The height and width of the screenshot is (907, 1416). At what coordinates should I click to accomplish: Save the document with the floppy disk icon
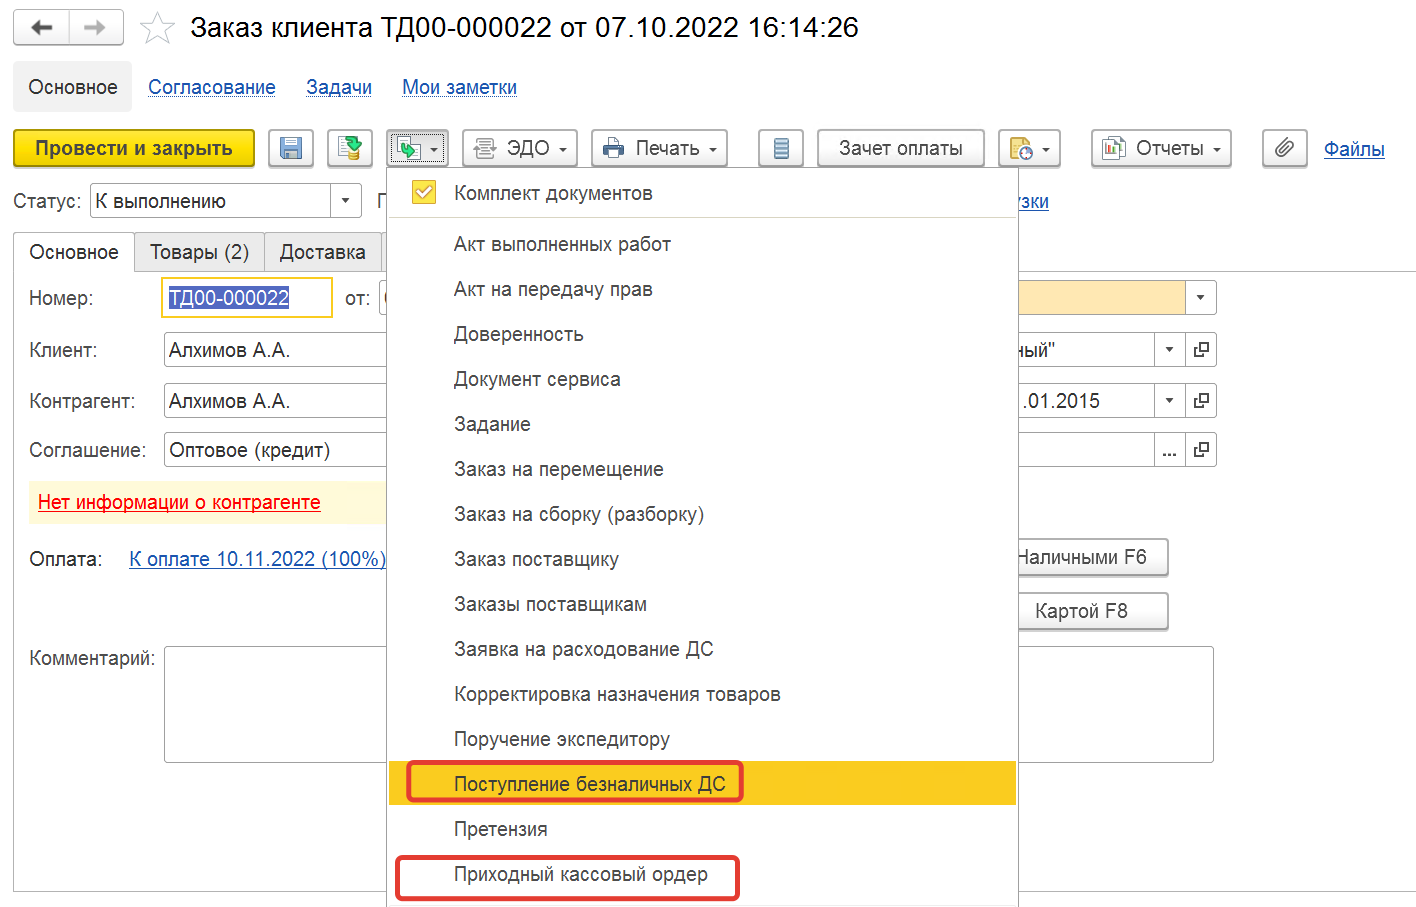pyautogui.click(x=291, y=148)
